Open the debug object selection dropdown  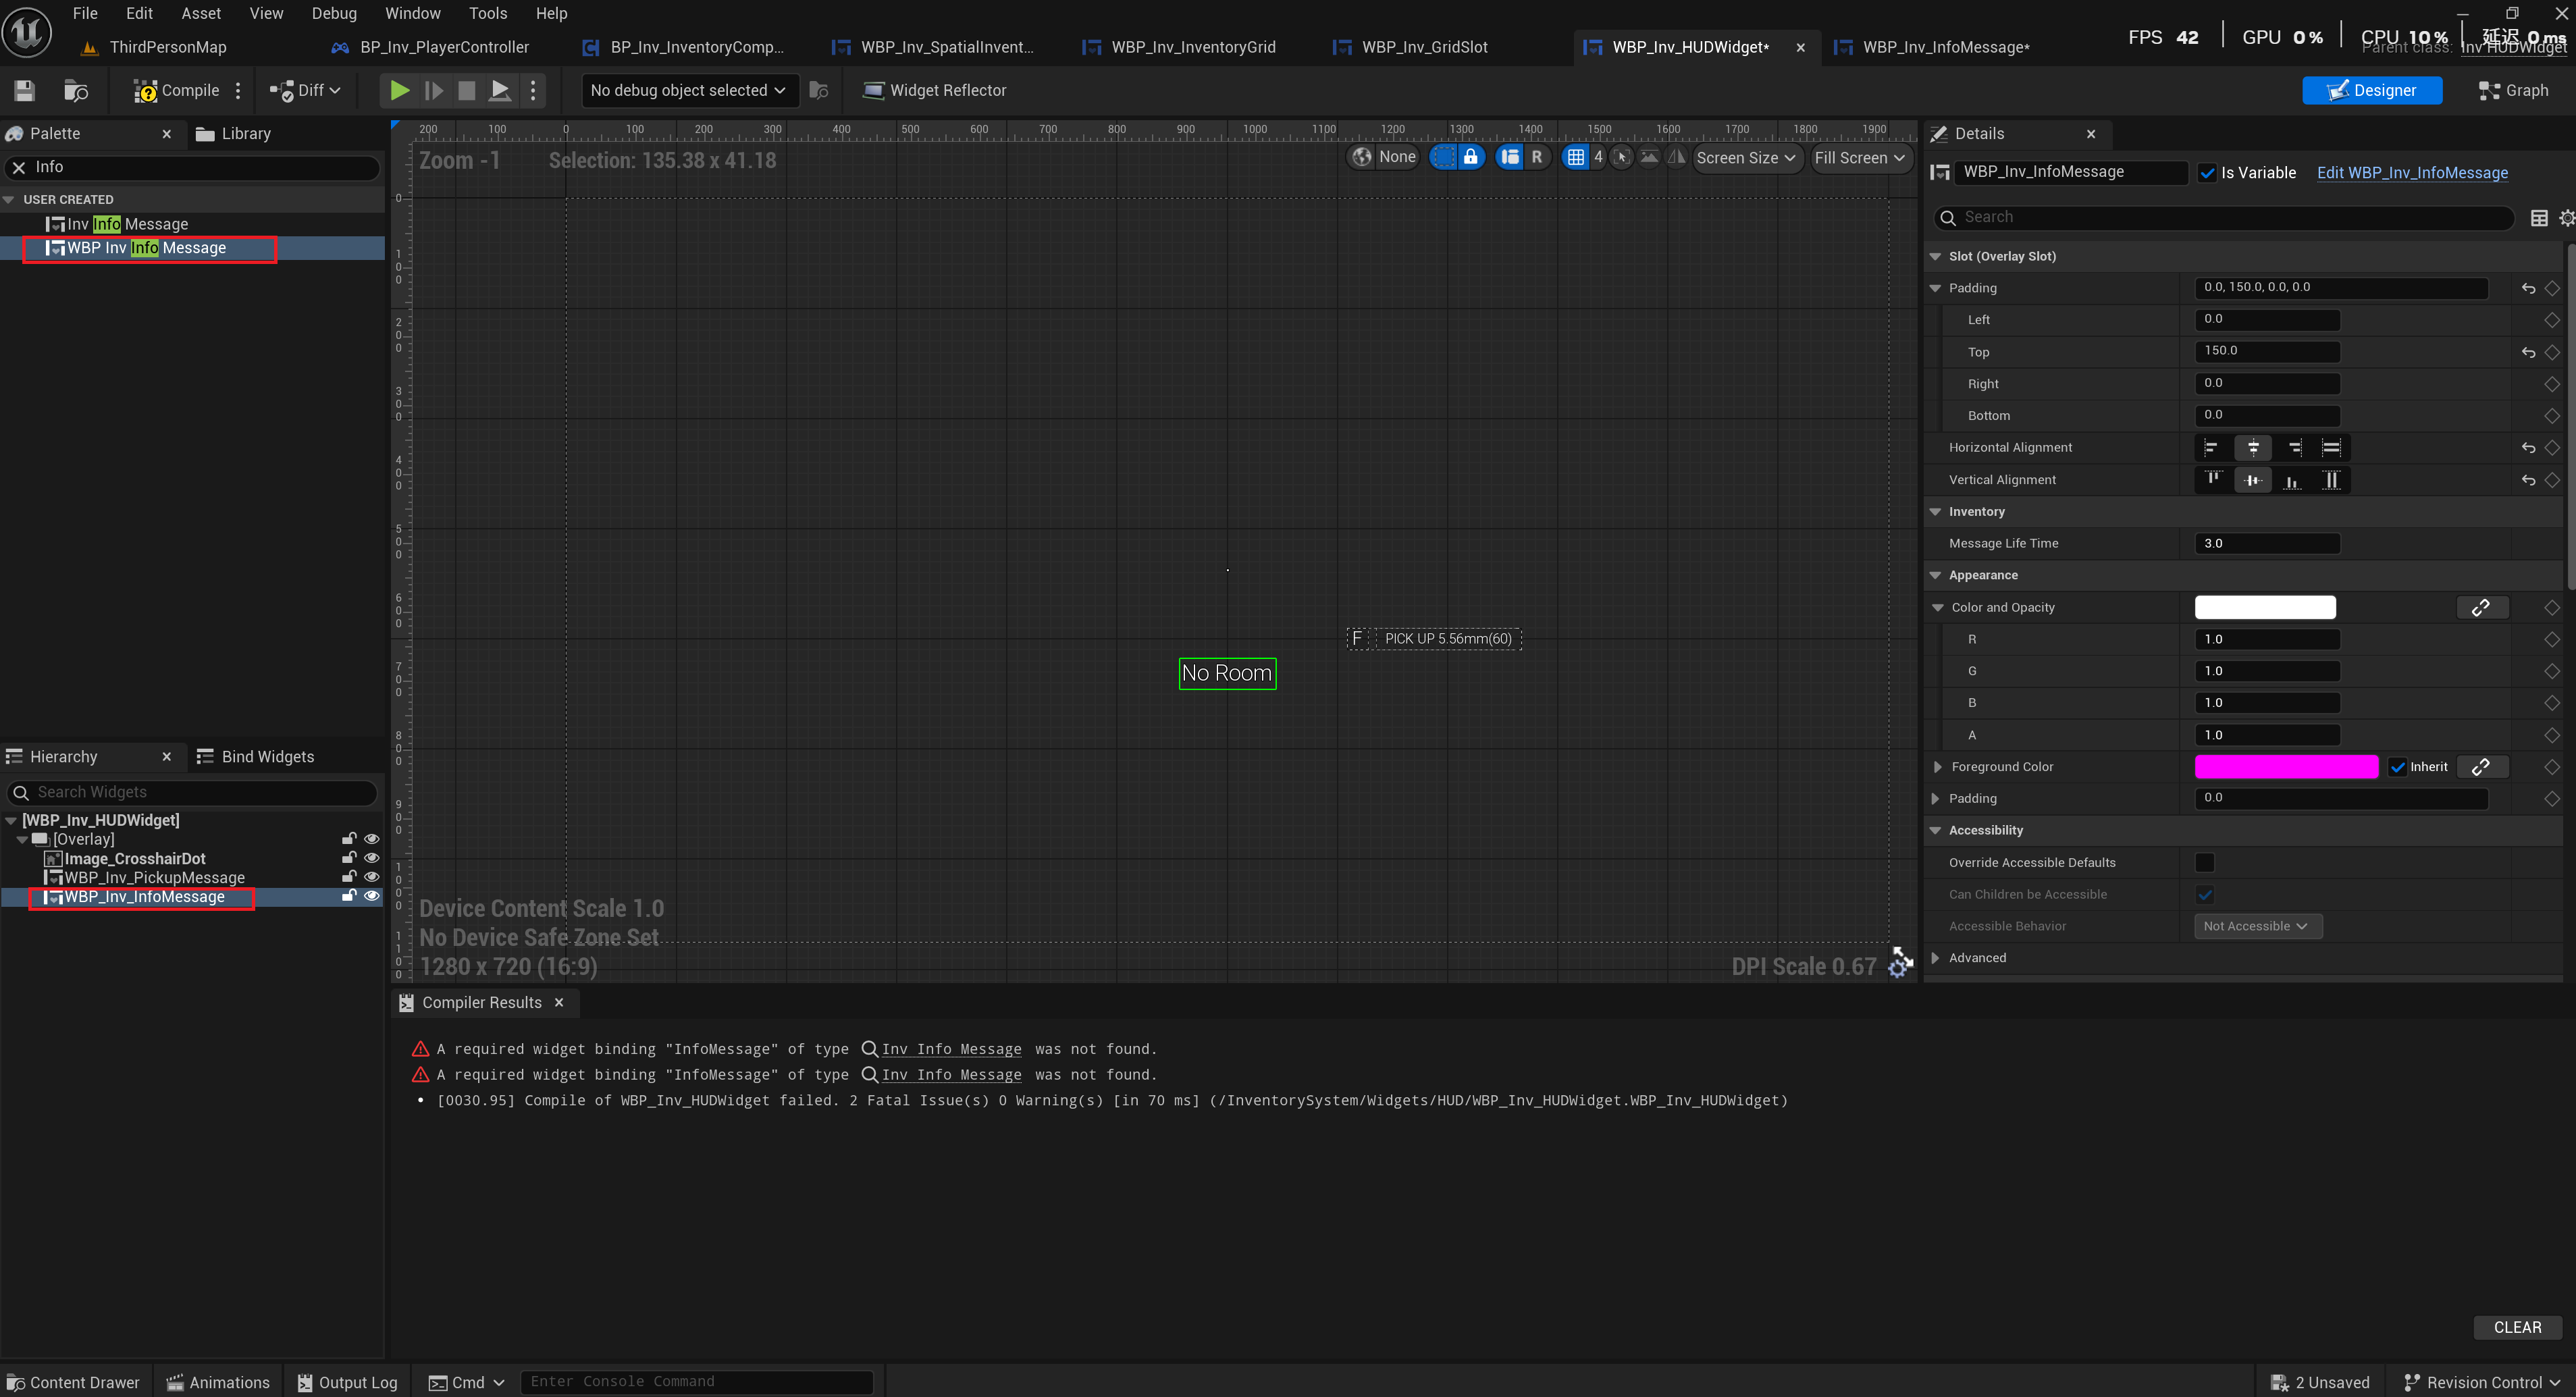tap(688, 91)
